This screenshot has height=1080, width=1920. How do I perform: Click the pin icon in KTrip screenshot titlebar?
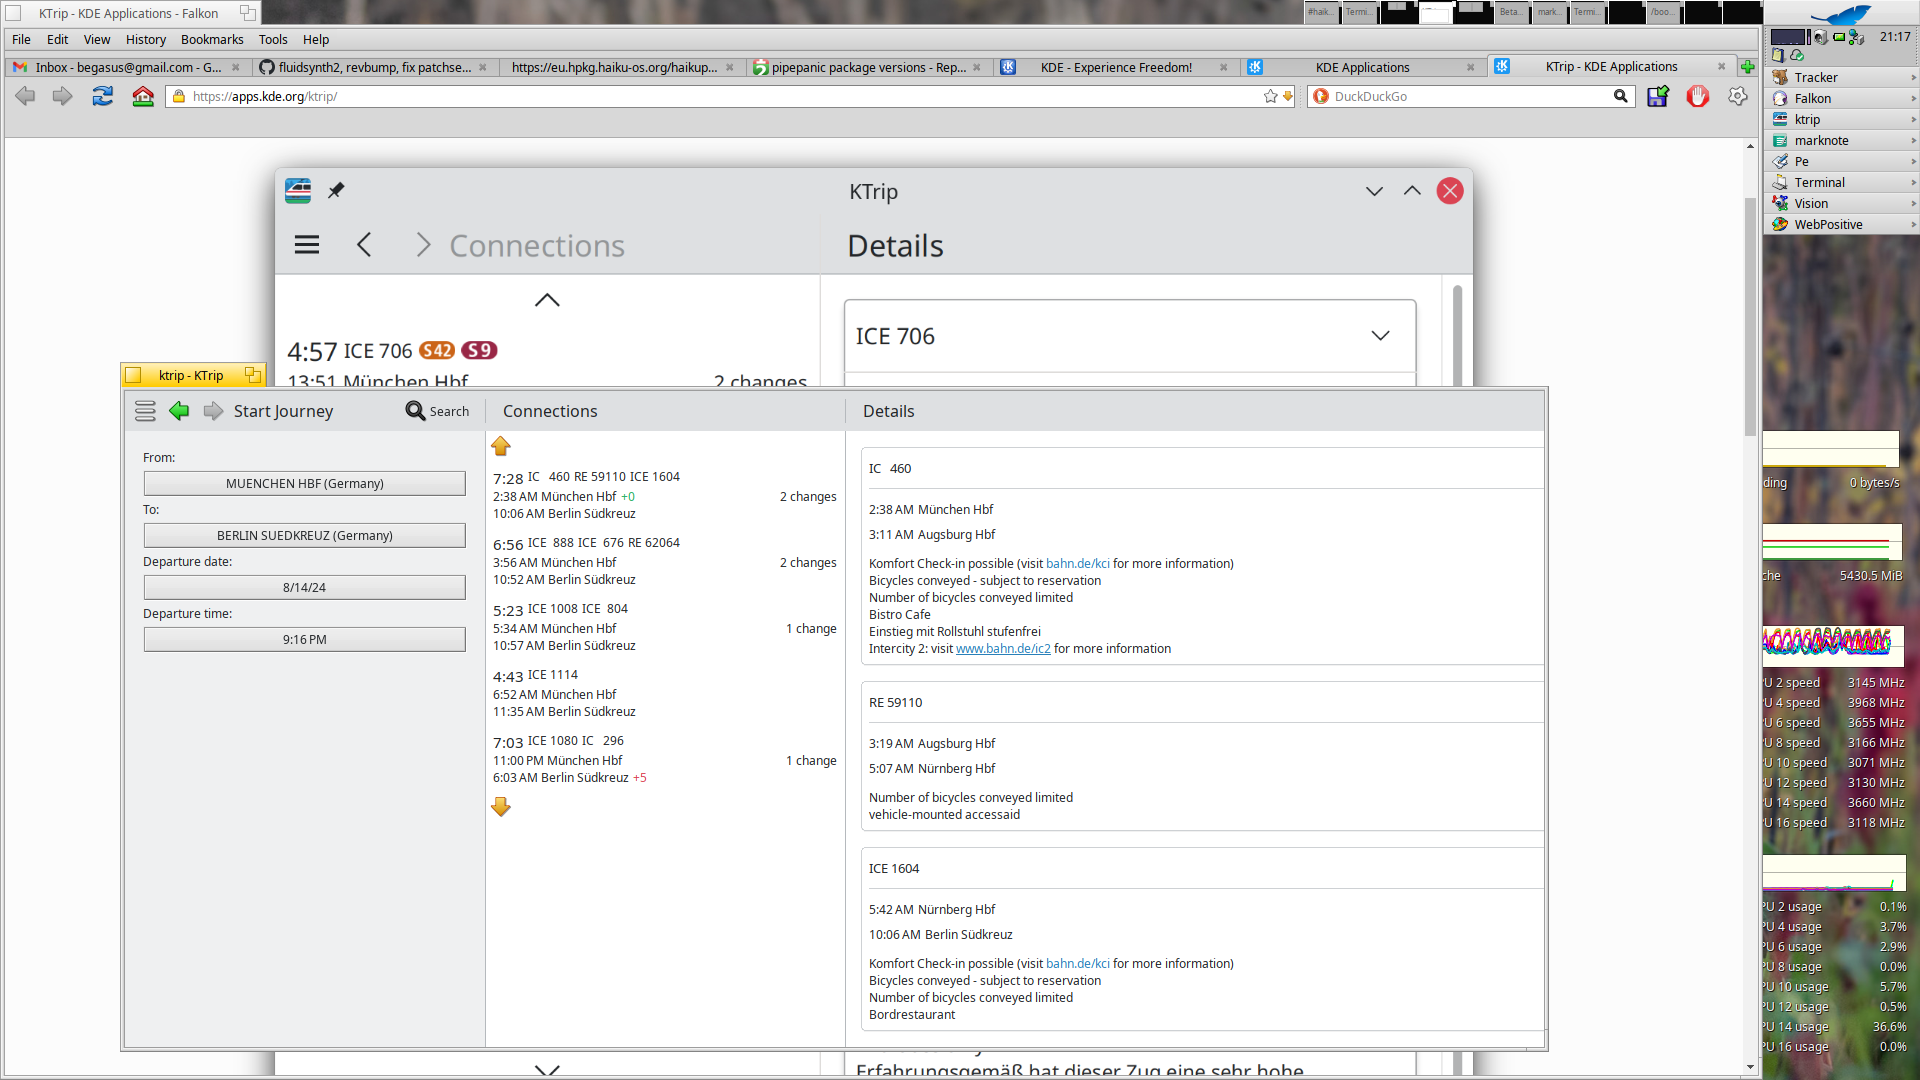pos(336,190)
